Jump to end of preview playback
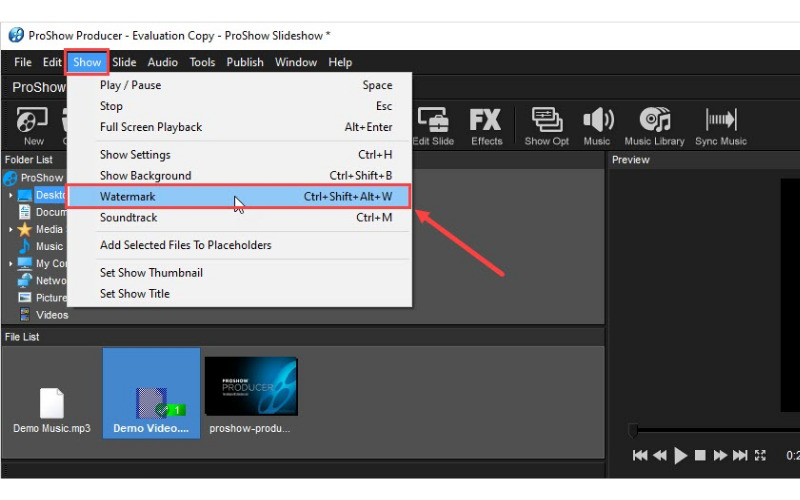 click(x=740, y=455)
